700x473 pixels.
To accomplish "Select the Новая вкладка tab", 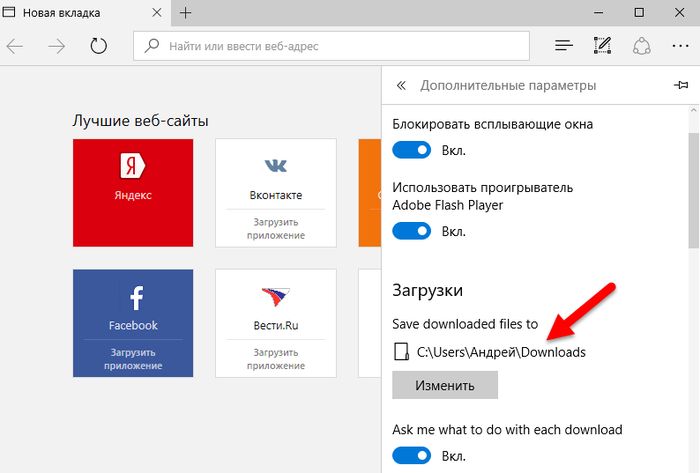I will 85,13.
